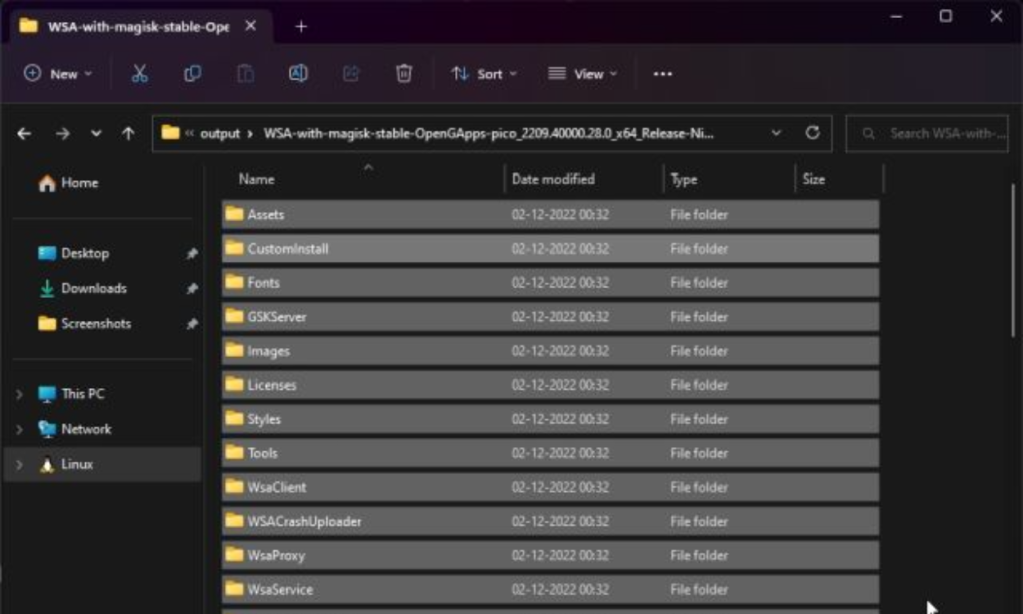
Task: Unpin Desktop using its pin icon
Action: coord(192,253)
